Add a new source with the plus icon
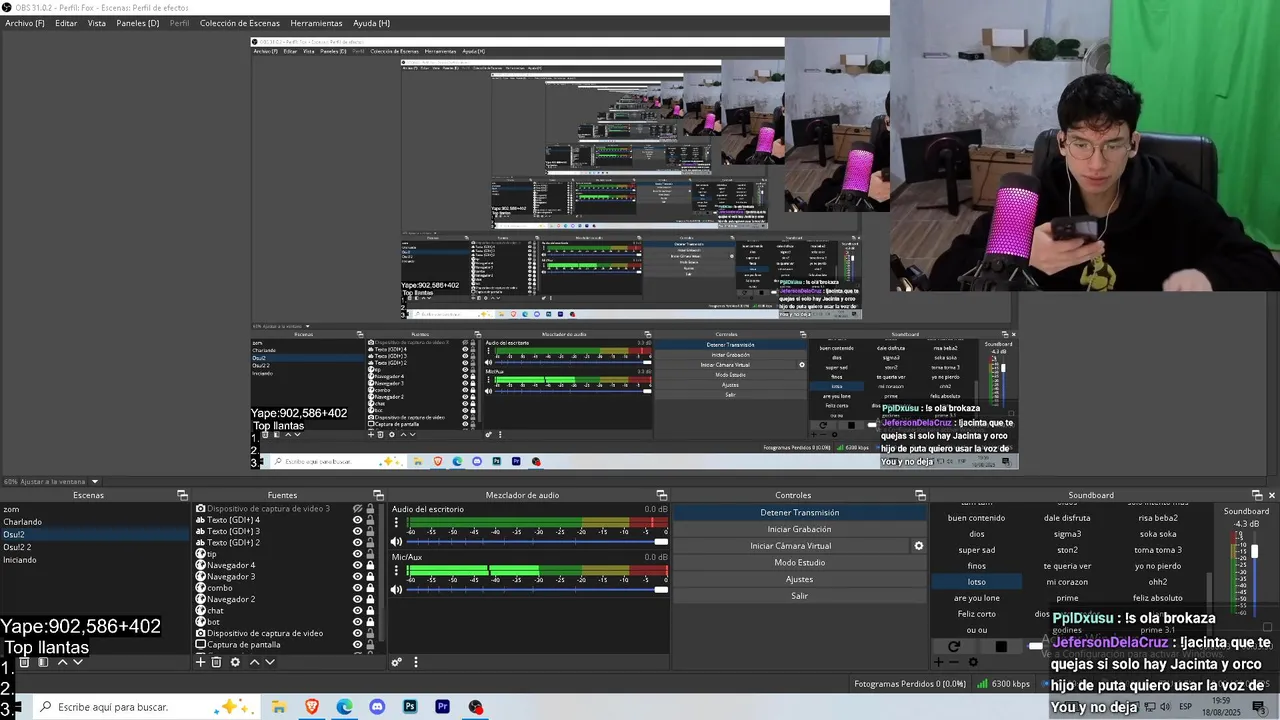 point(200,662)
